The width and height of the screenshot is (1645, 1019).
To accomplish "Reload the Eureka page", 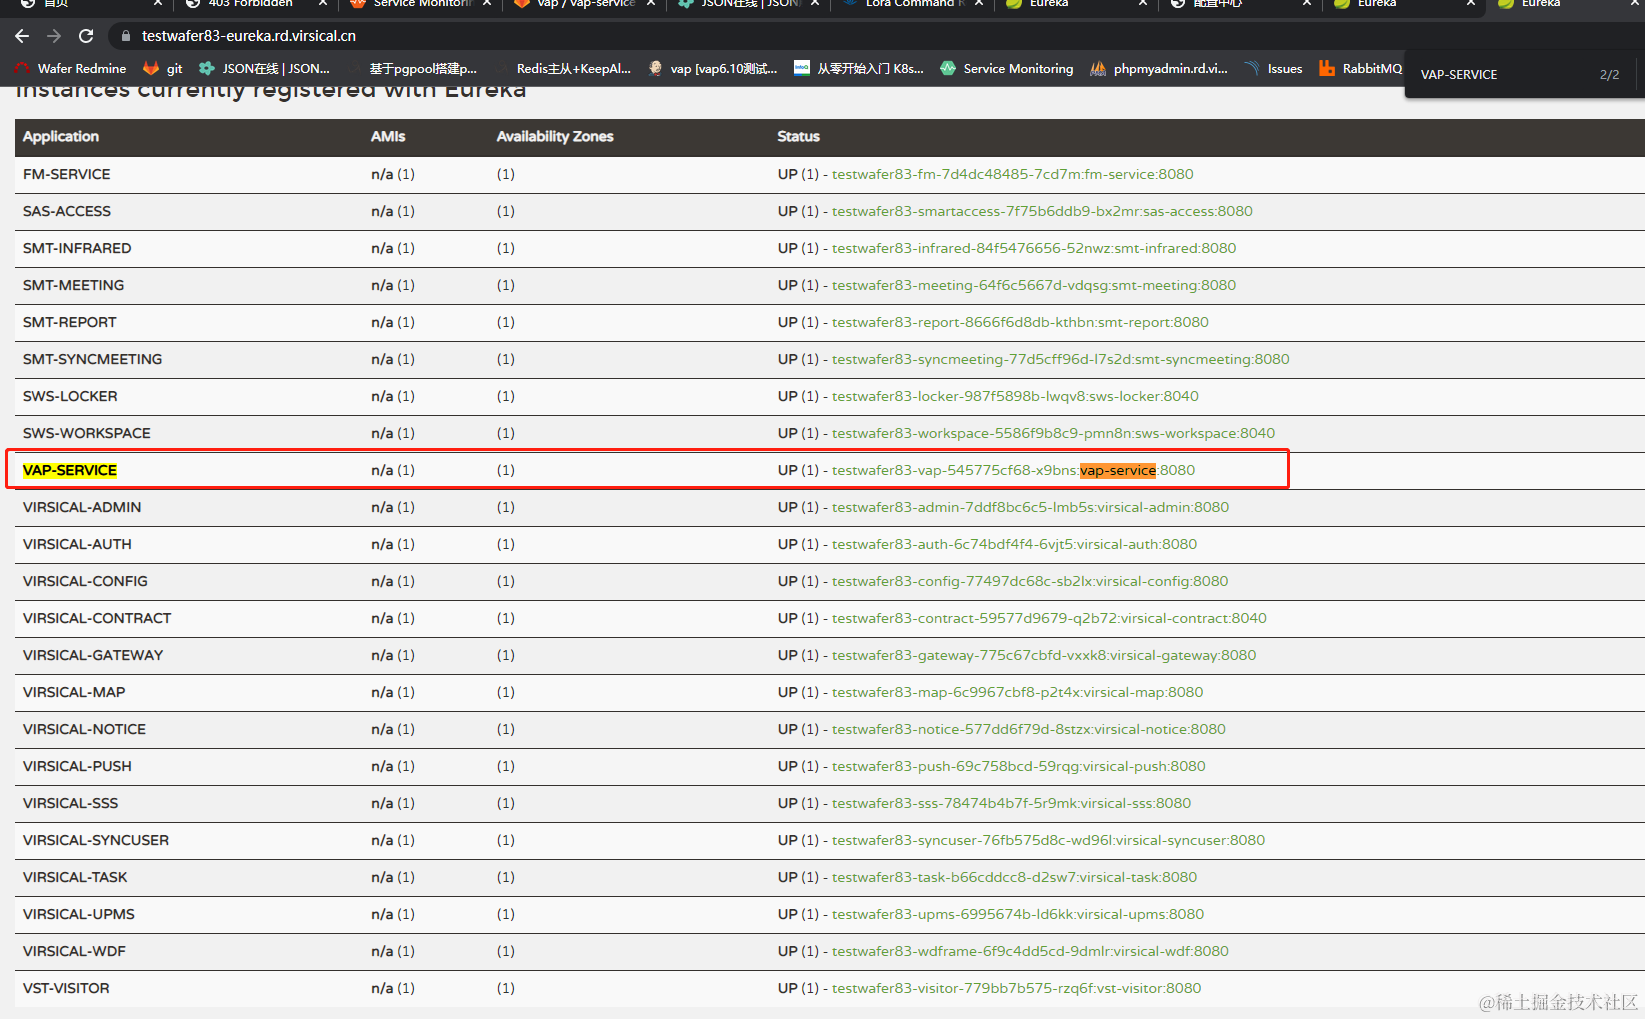I will 86,36.
